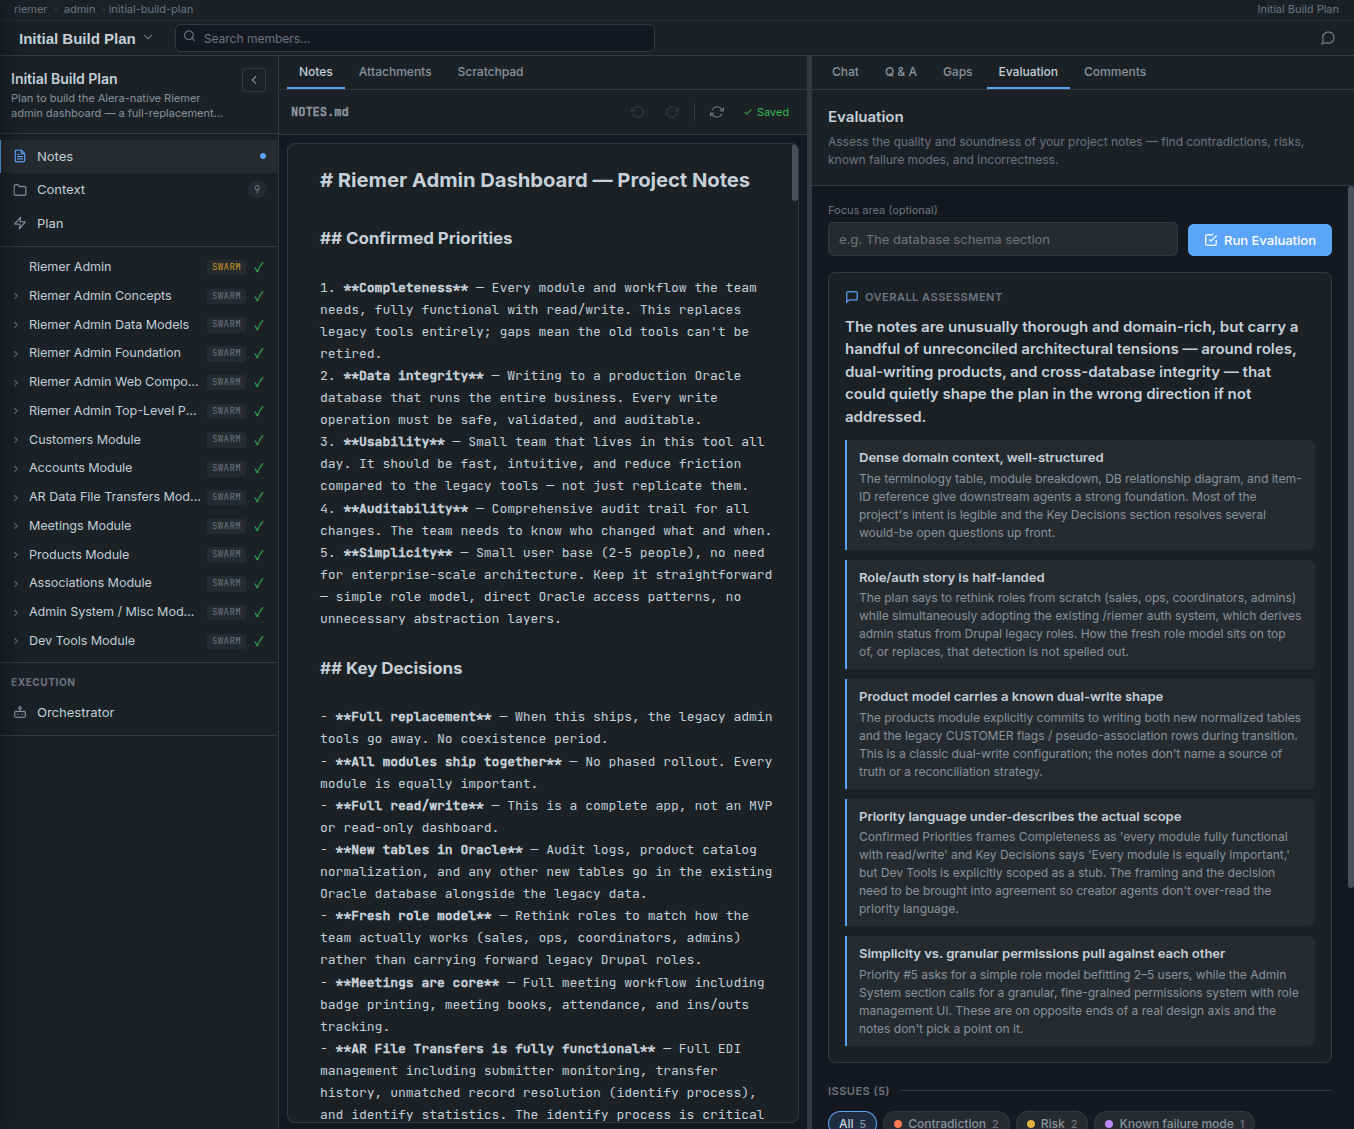Screen dimensions: 1354x1129
Task: Open the Role/auth story is half-landed card
Action: click(x=1080, y=614)
